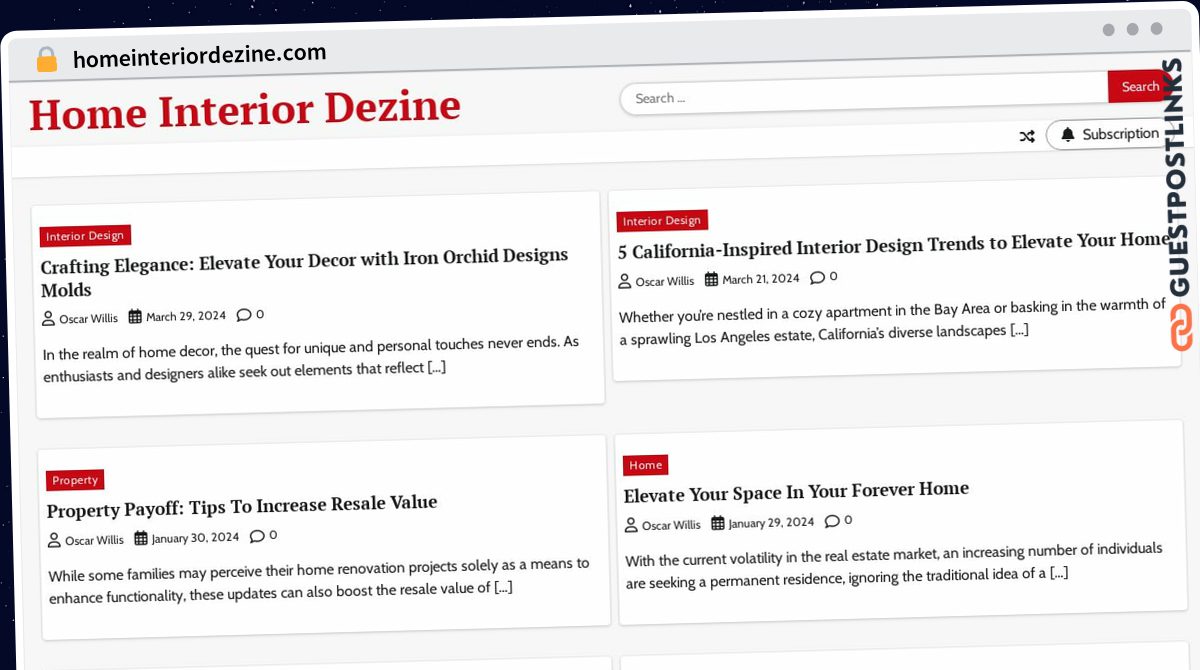The height and width of the screenshot is (670, 1200).
Task: Open the Interior Design tag on Crafting Elegance
Action: 85,236
